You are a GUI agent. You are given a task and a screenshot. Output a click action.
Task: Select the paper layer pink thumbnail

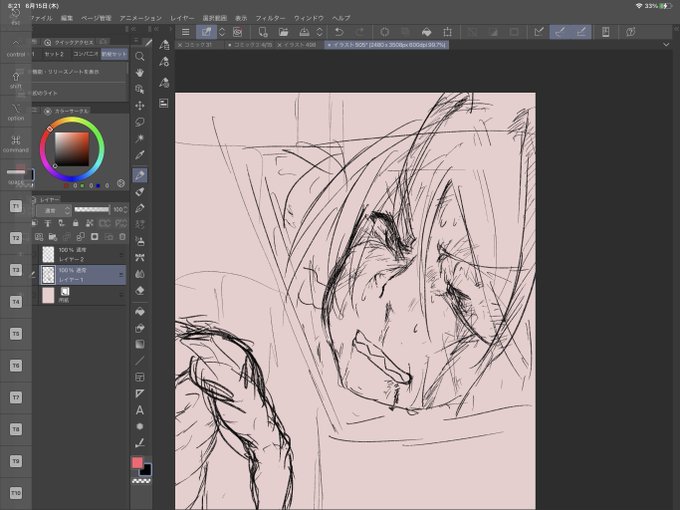(48, 295)
